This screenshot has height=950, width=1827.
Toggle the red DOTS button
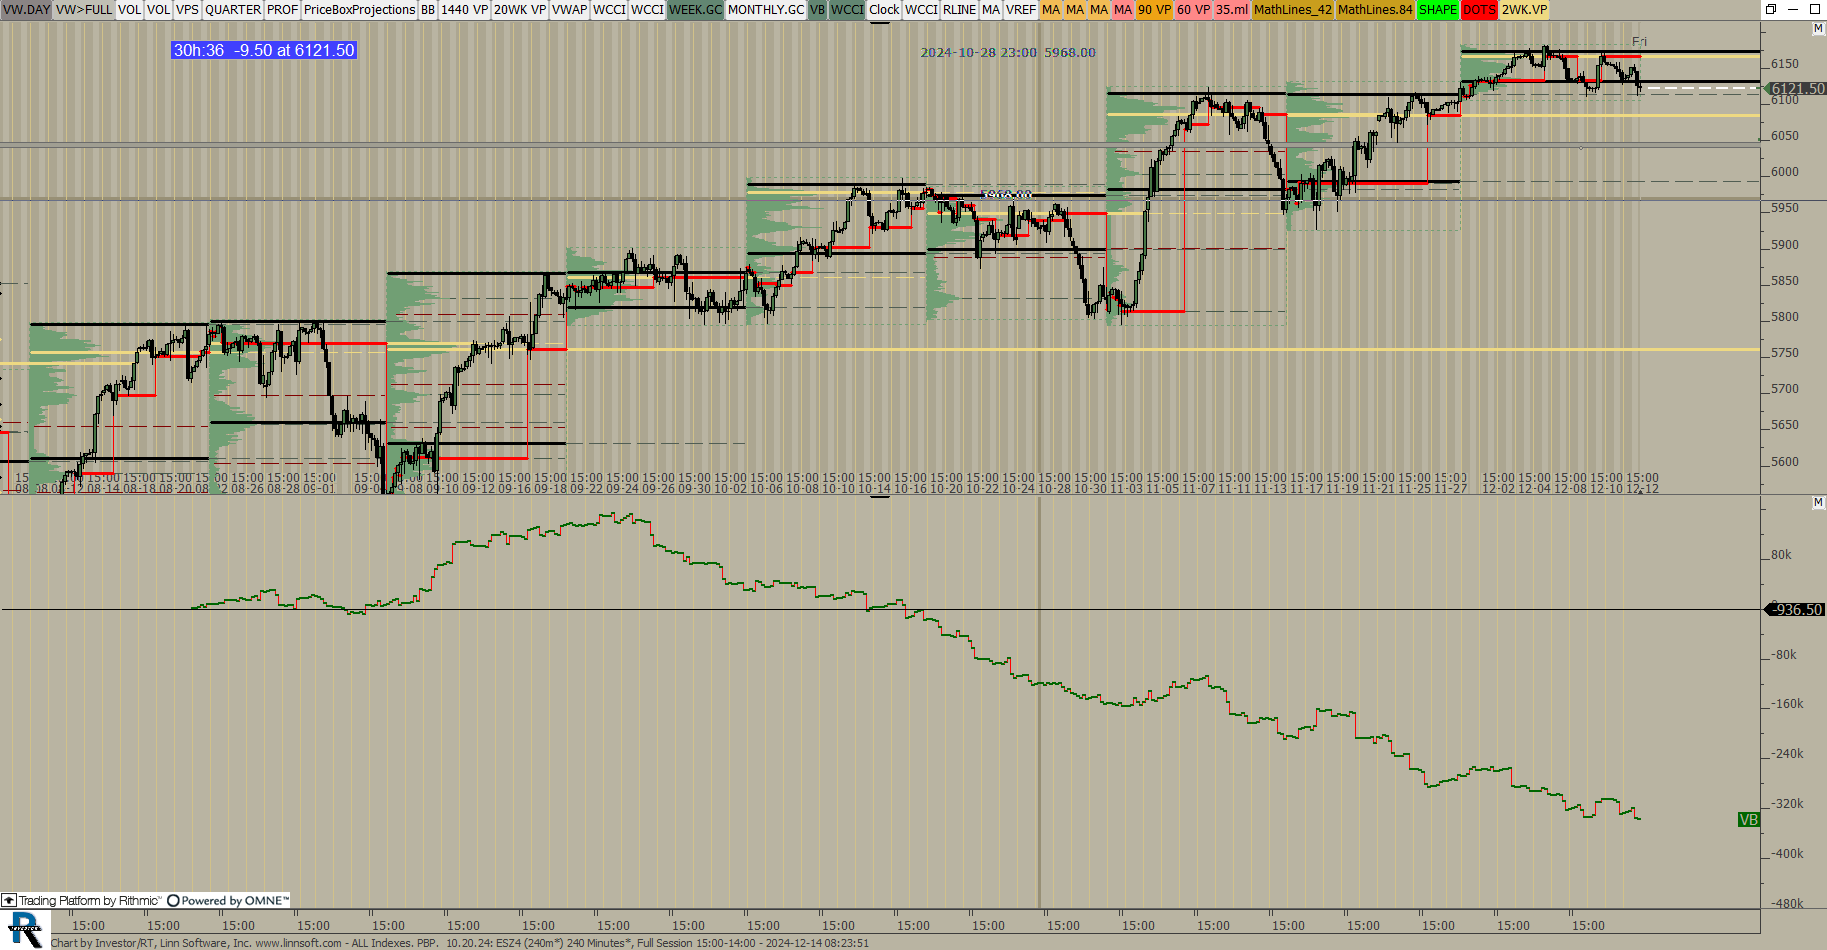(1478, 10)
